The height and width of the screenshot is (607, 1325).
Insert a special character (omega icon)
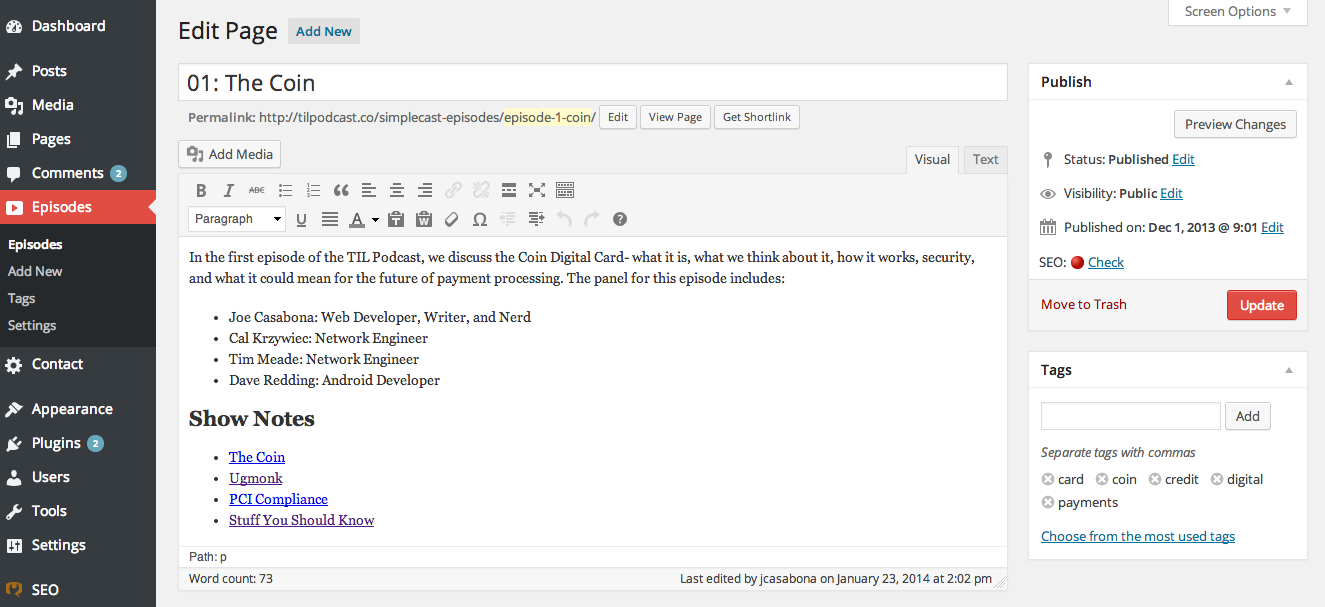(x=480, y=219)
